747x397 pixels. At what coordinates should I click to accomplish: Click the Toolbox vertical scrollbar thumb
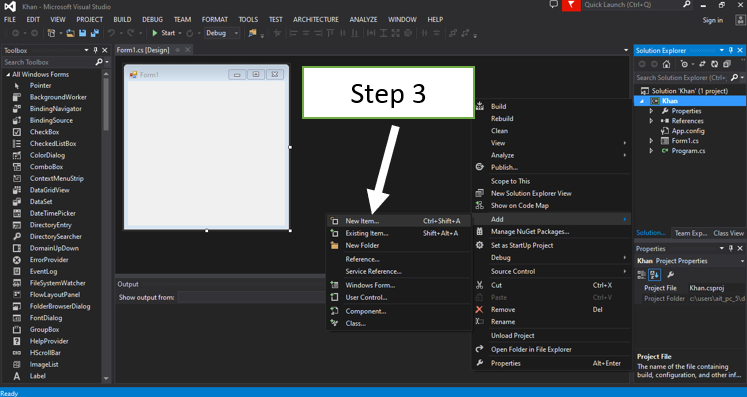click(x=106, y=104)
